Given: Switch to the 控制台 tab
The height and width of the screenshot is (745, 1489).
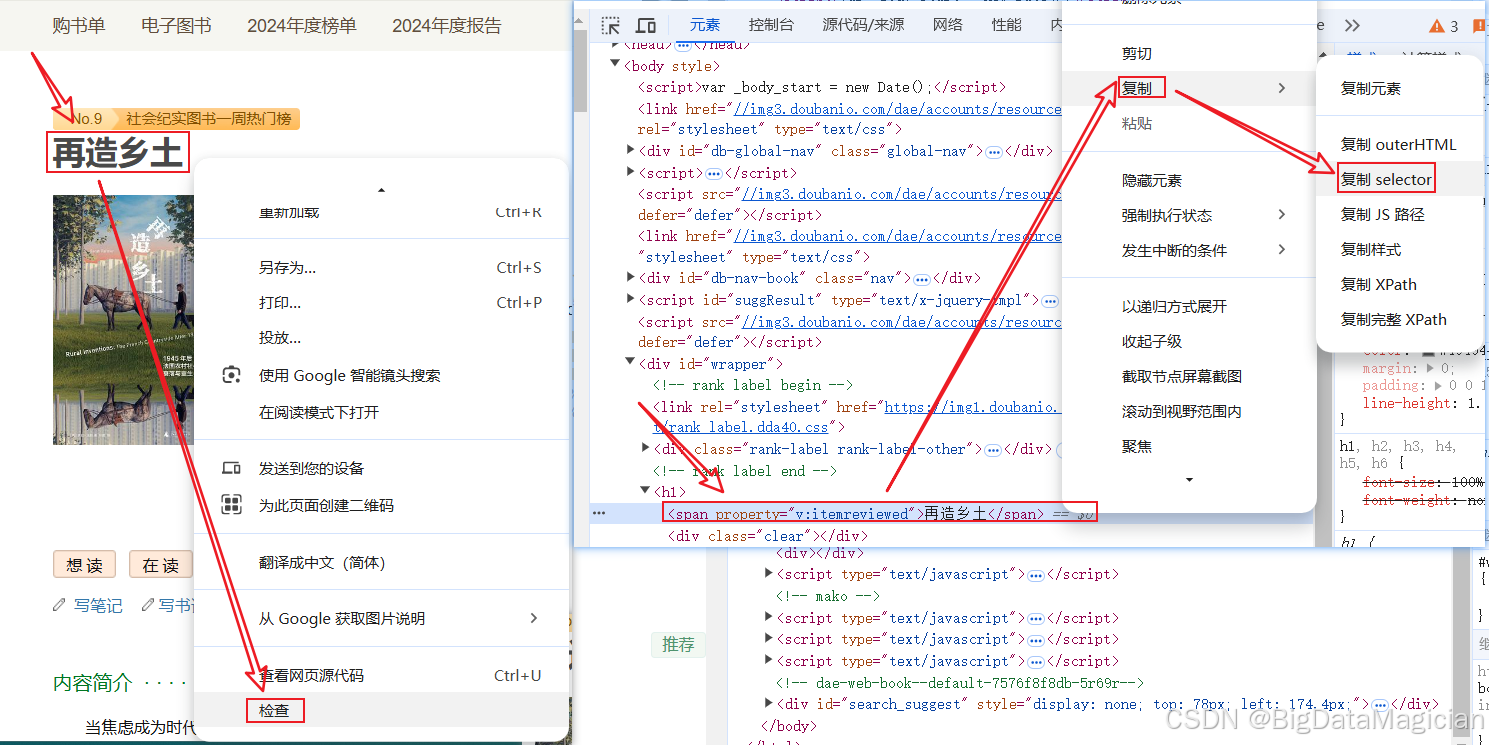Looking at the screenshot, I should 771,25.
